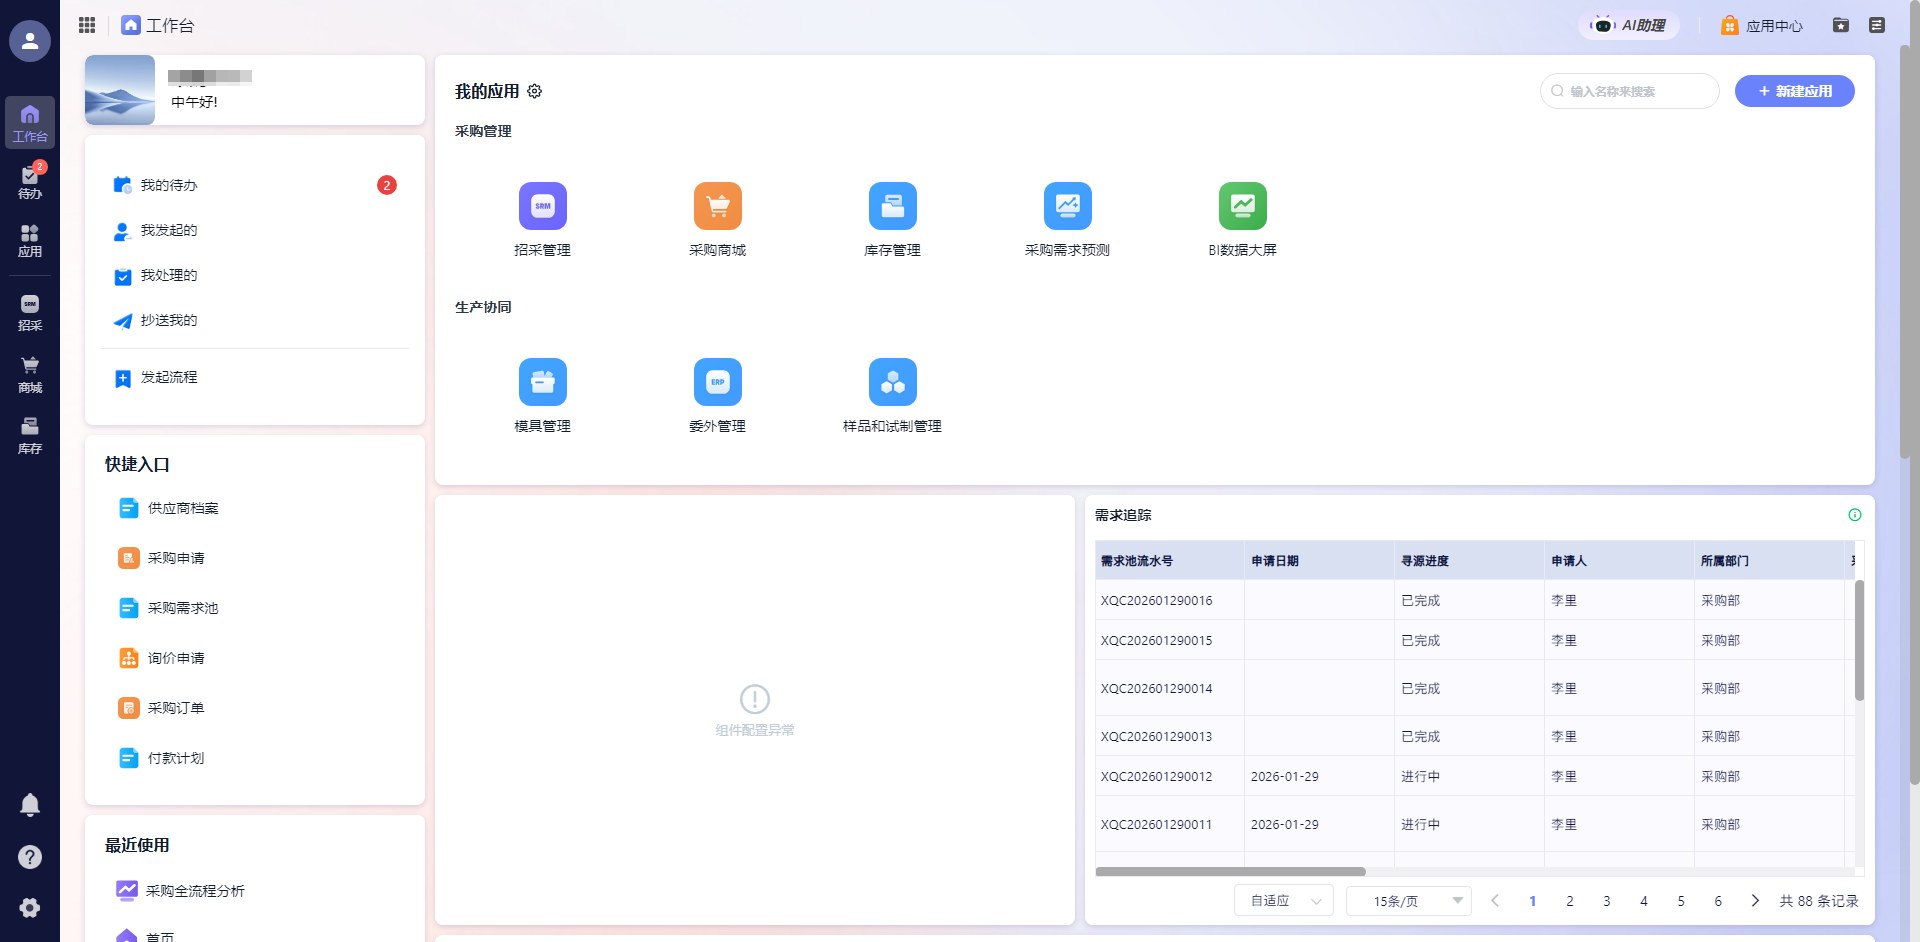Click the list icon in top-right header
Screen dimensions: 1920x942
1877,25
